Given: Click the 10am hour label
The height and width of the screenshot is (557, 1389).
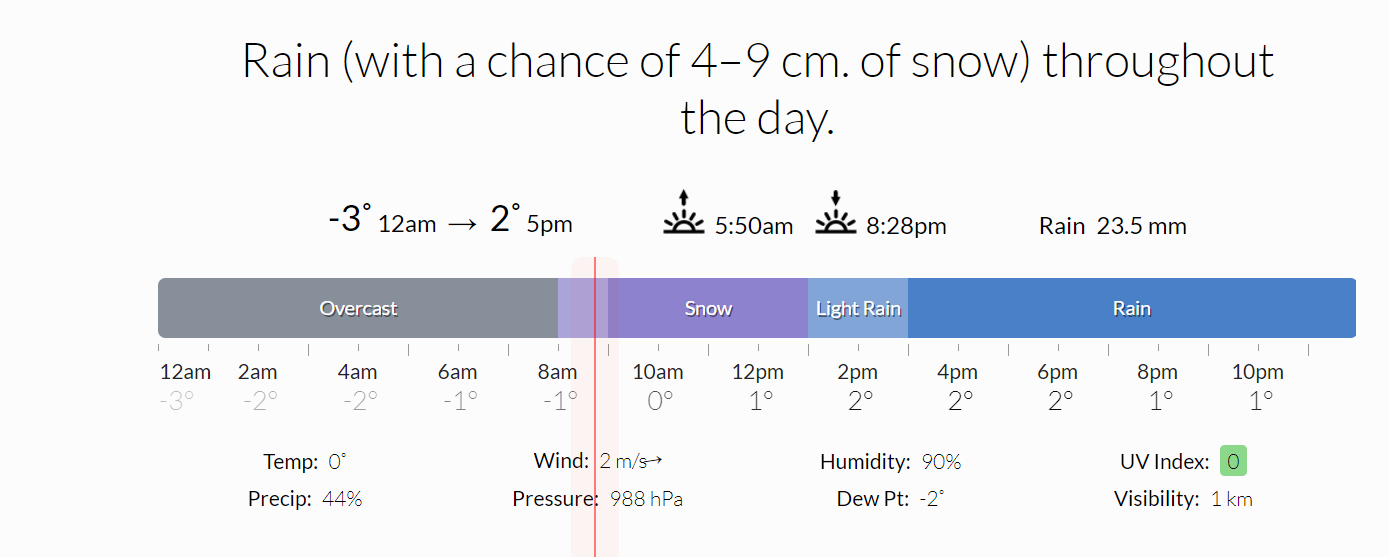Looking at the screenshot, I should pyautogui.click(x=658, y=372).
